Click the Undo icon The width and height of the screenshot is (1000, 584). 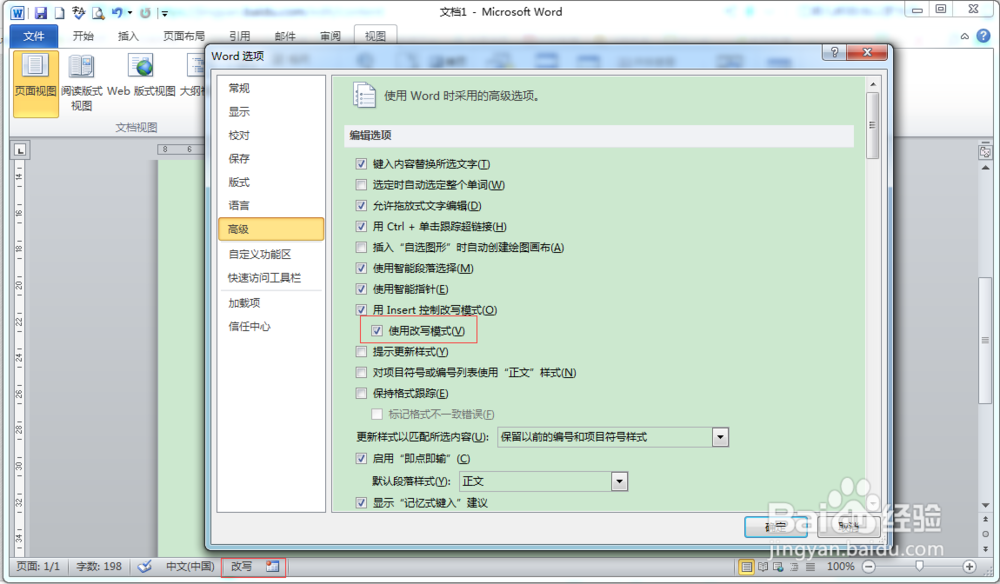117,13
